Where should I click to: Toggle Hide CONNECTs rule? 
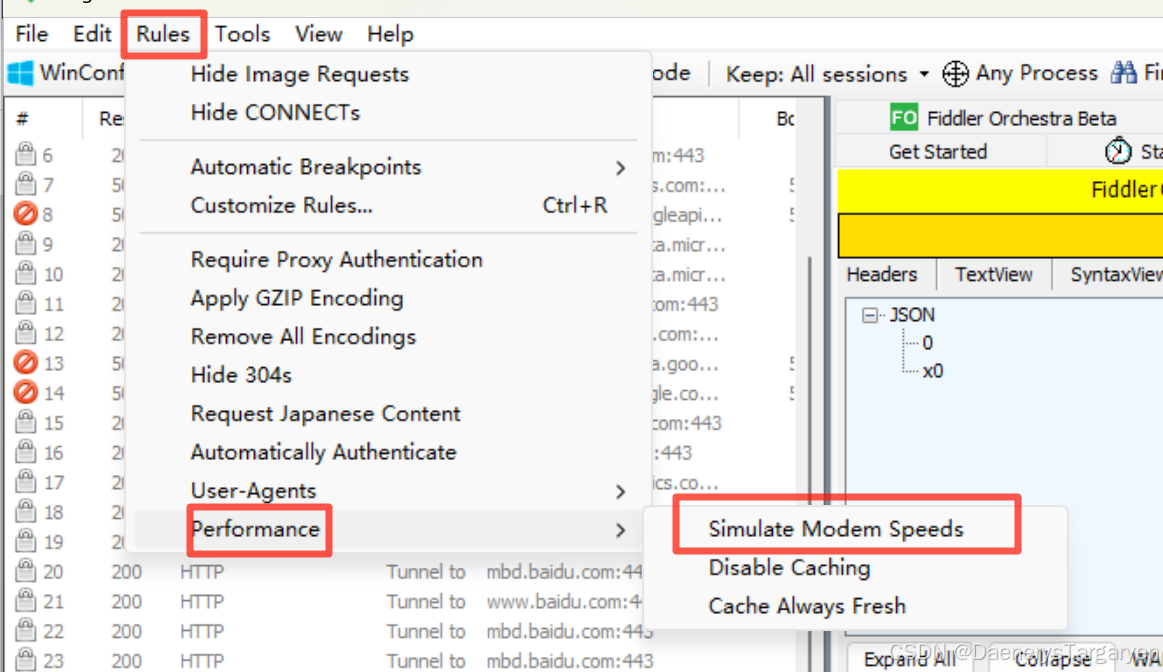point(275,113)
